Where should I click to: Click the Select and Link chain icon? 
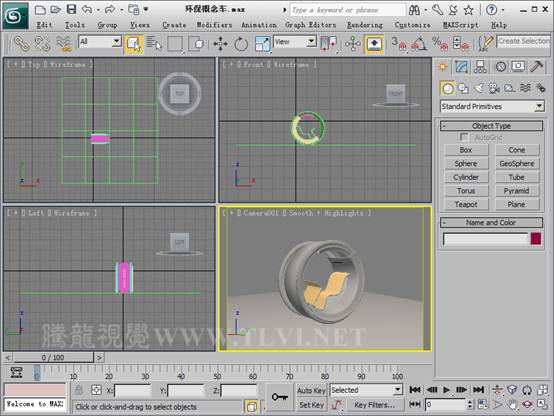click(x=21, y=44)
